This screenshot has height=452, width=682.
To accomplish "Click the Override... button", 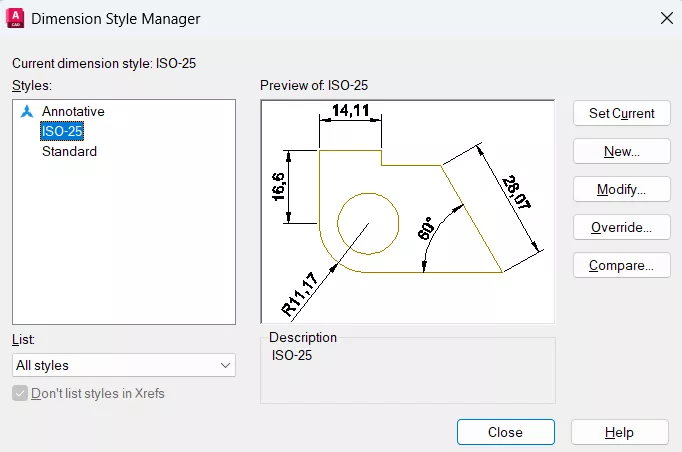I will (x=621, y=227).
